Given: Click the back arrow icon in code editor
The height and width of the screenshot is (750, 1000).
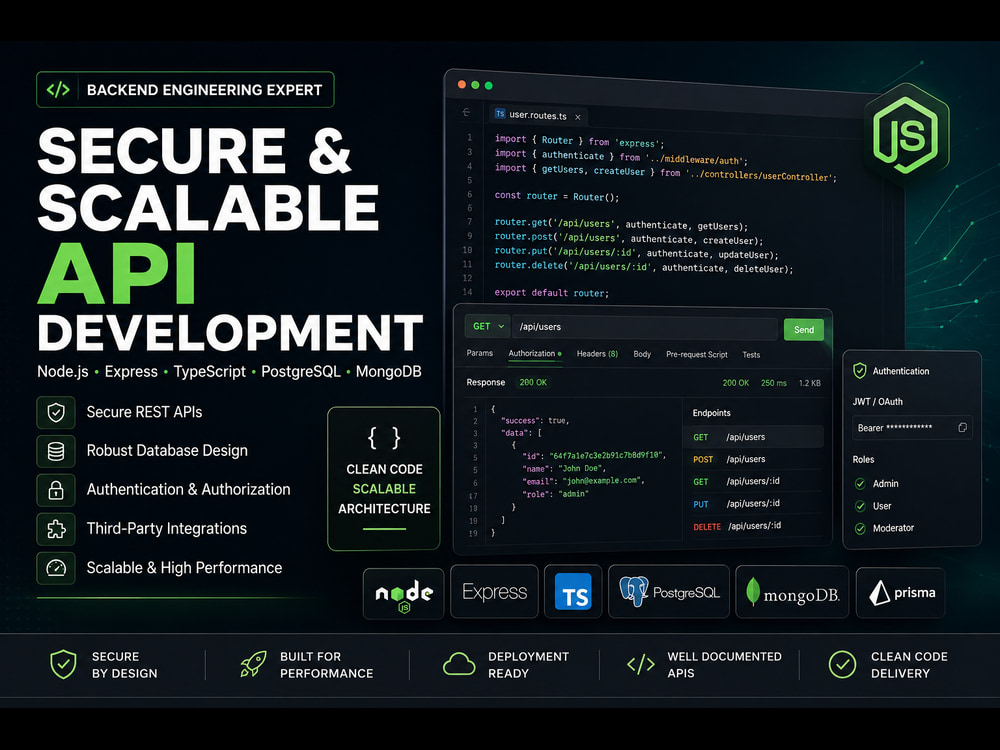Looking at the screenshot, I should tap(466, 112).
